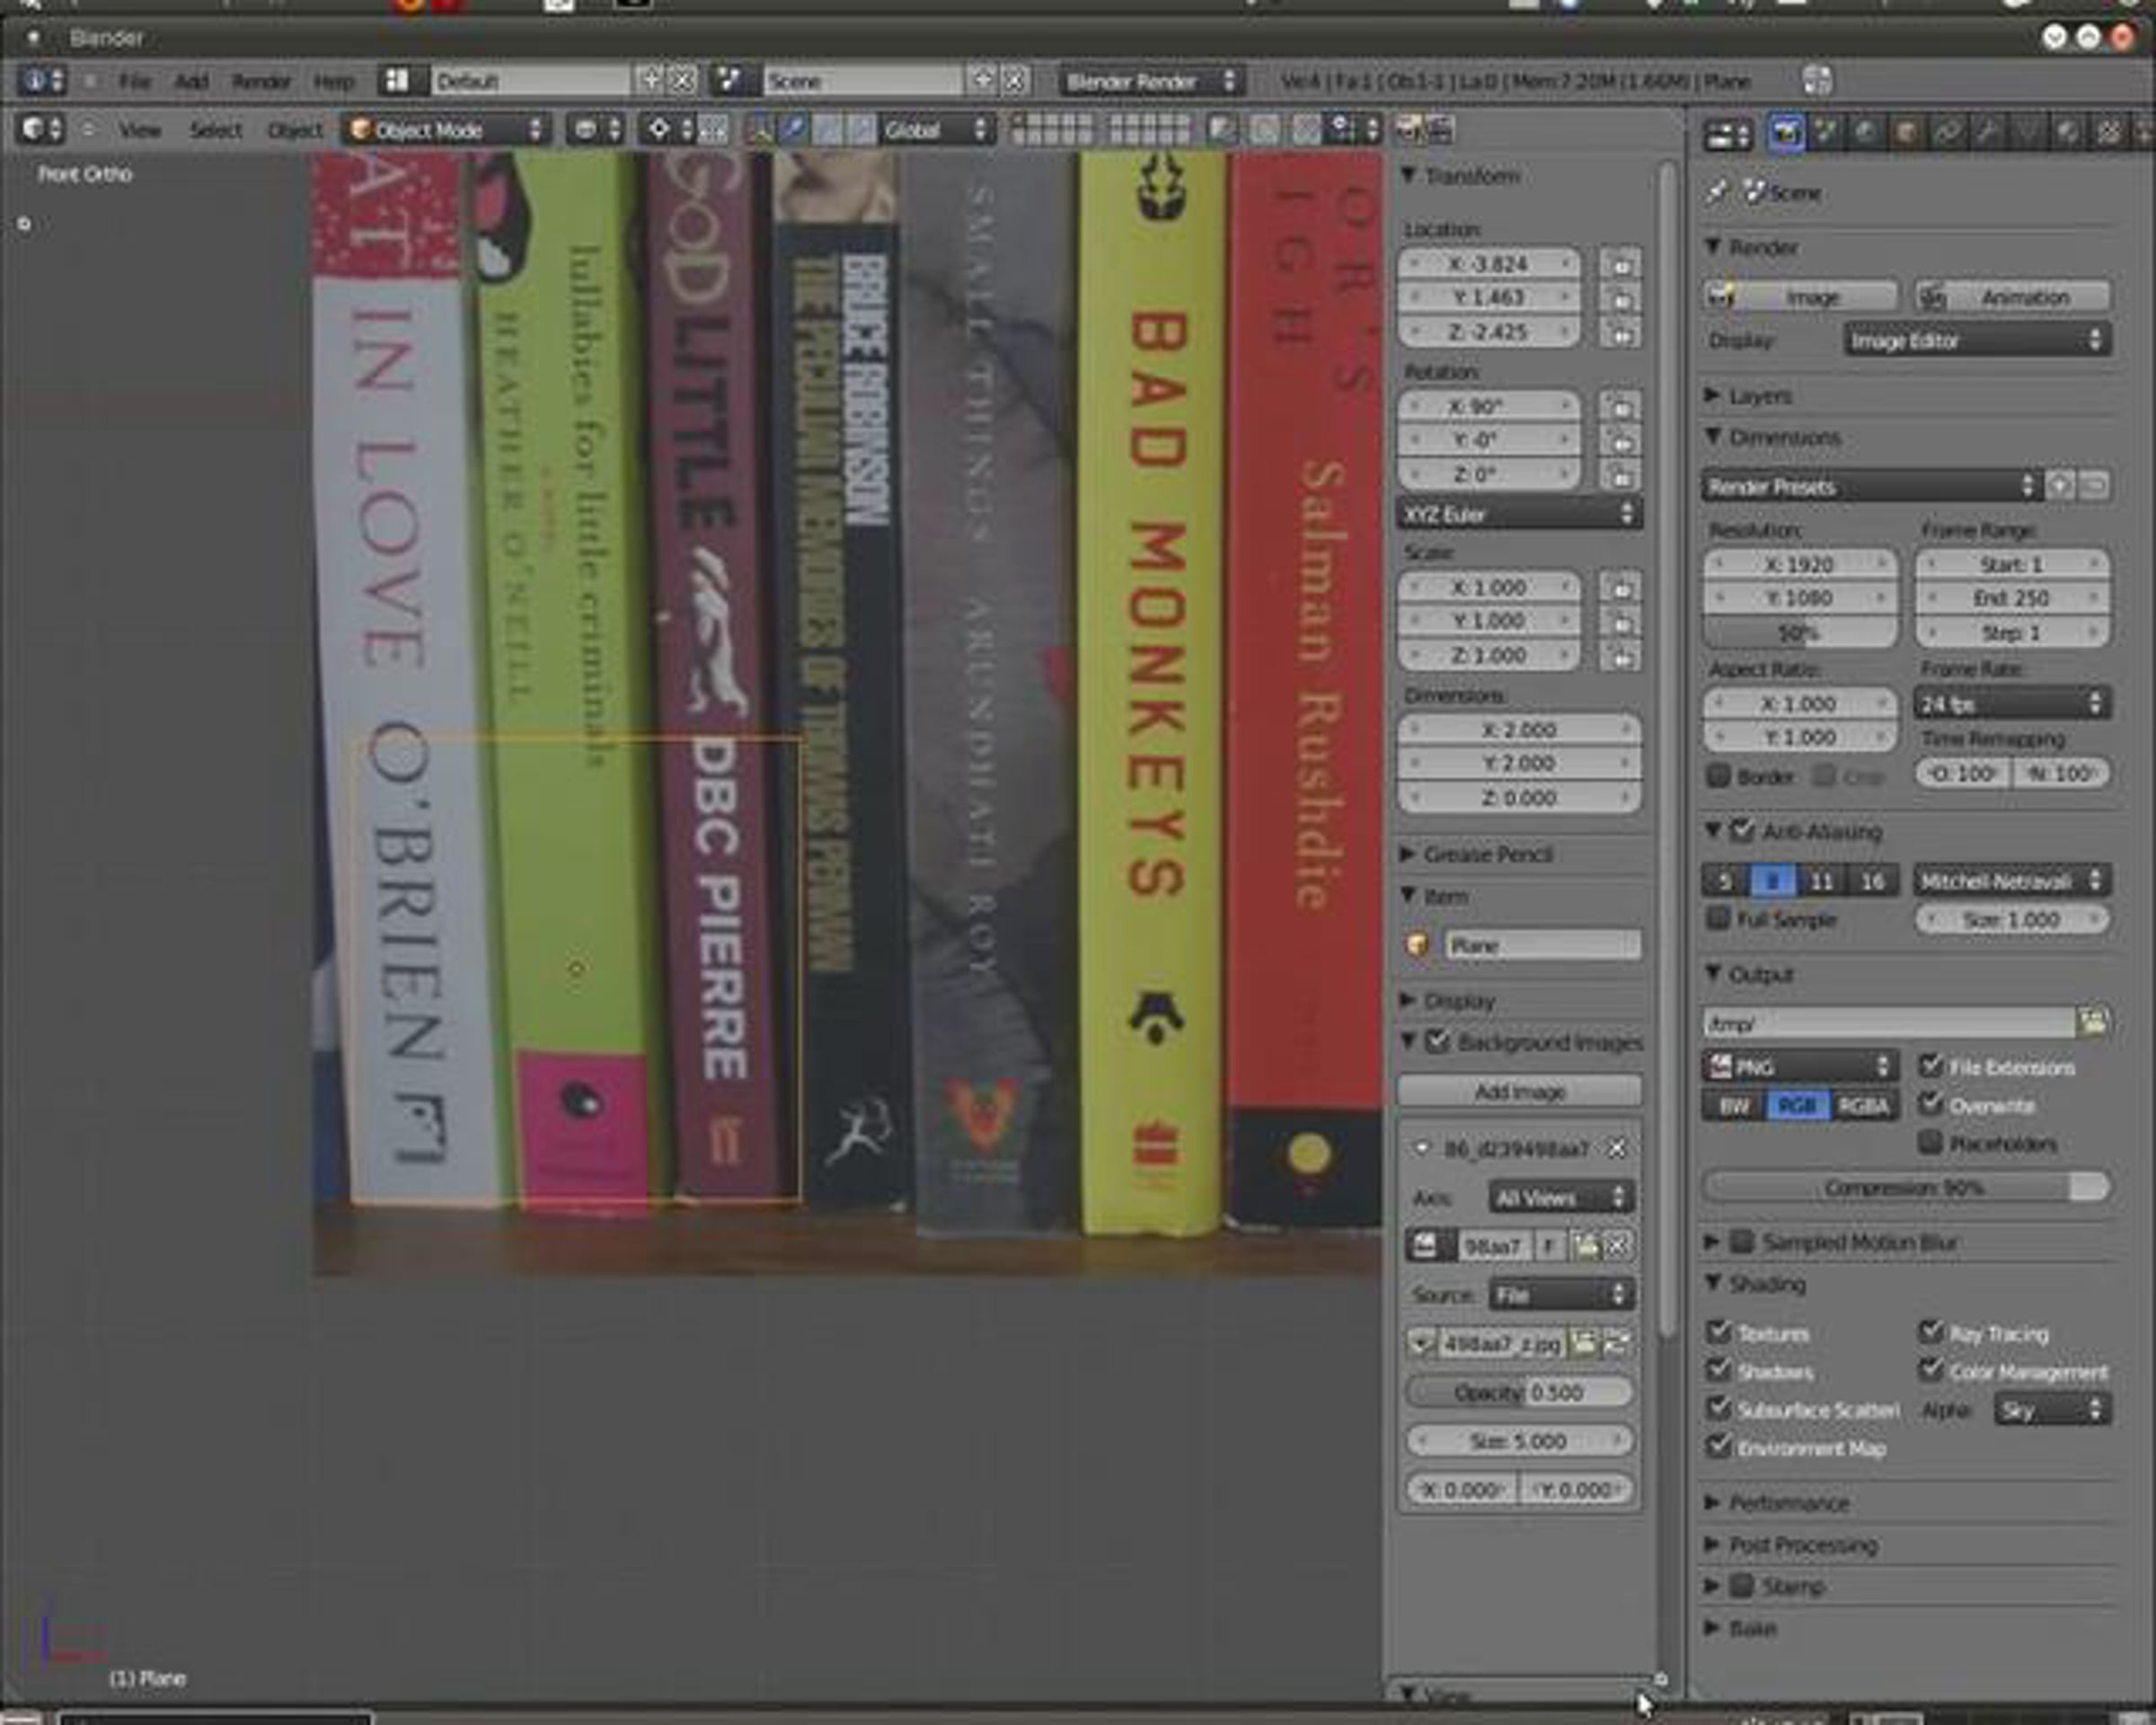Open the Scene properties tab icon
The image size is (2156, 1725).
[x=1826, y=133]
